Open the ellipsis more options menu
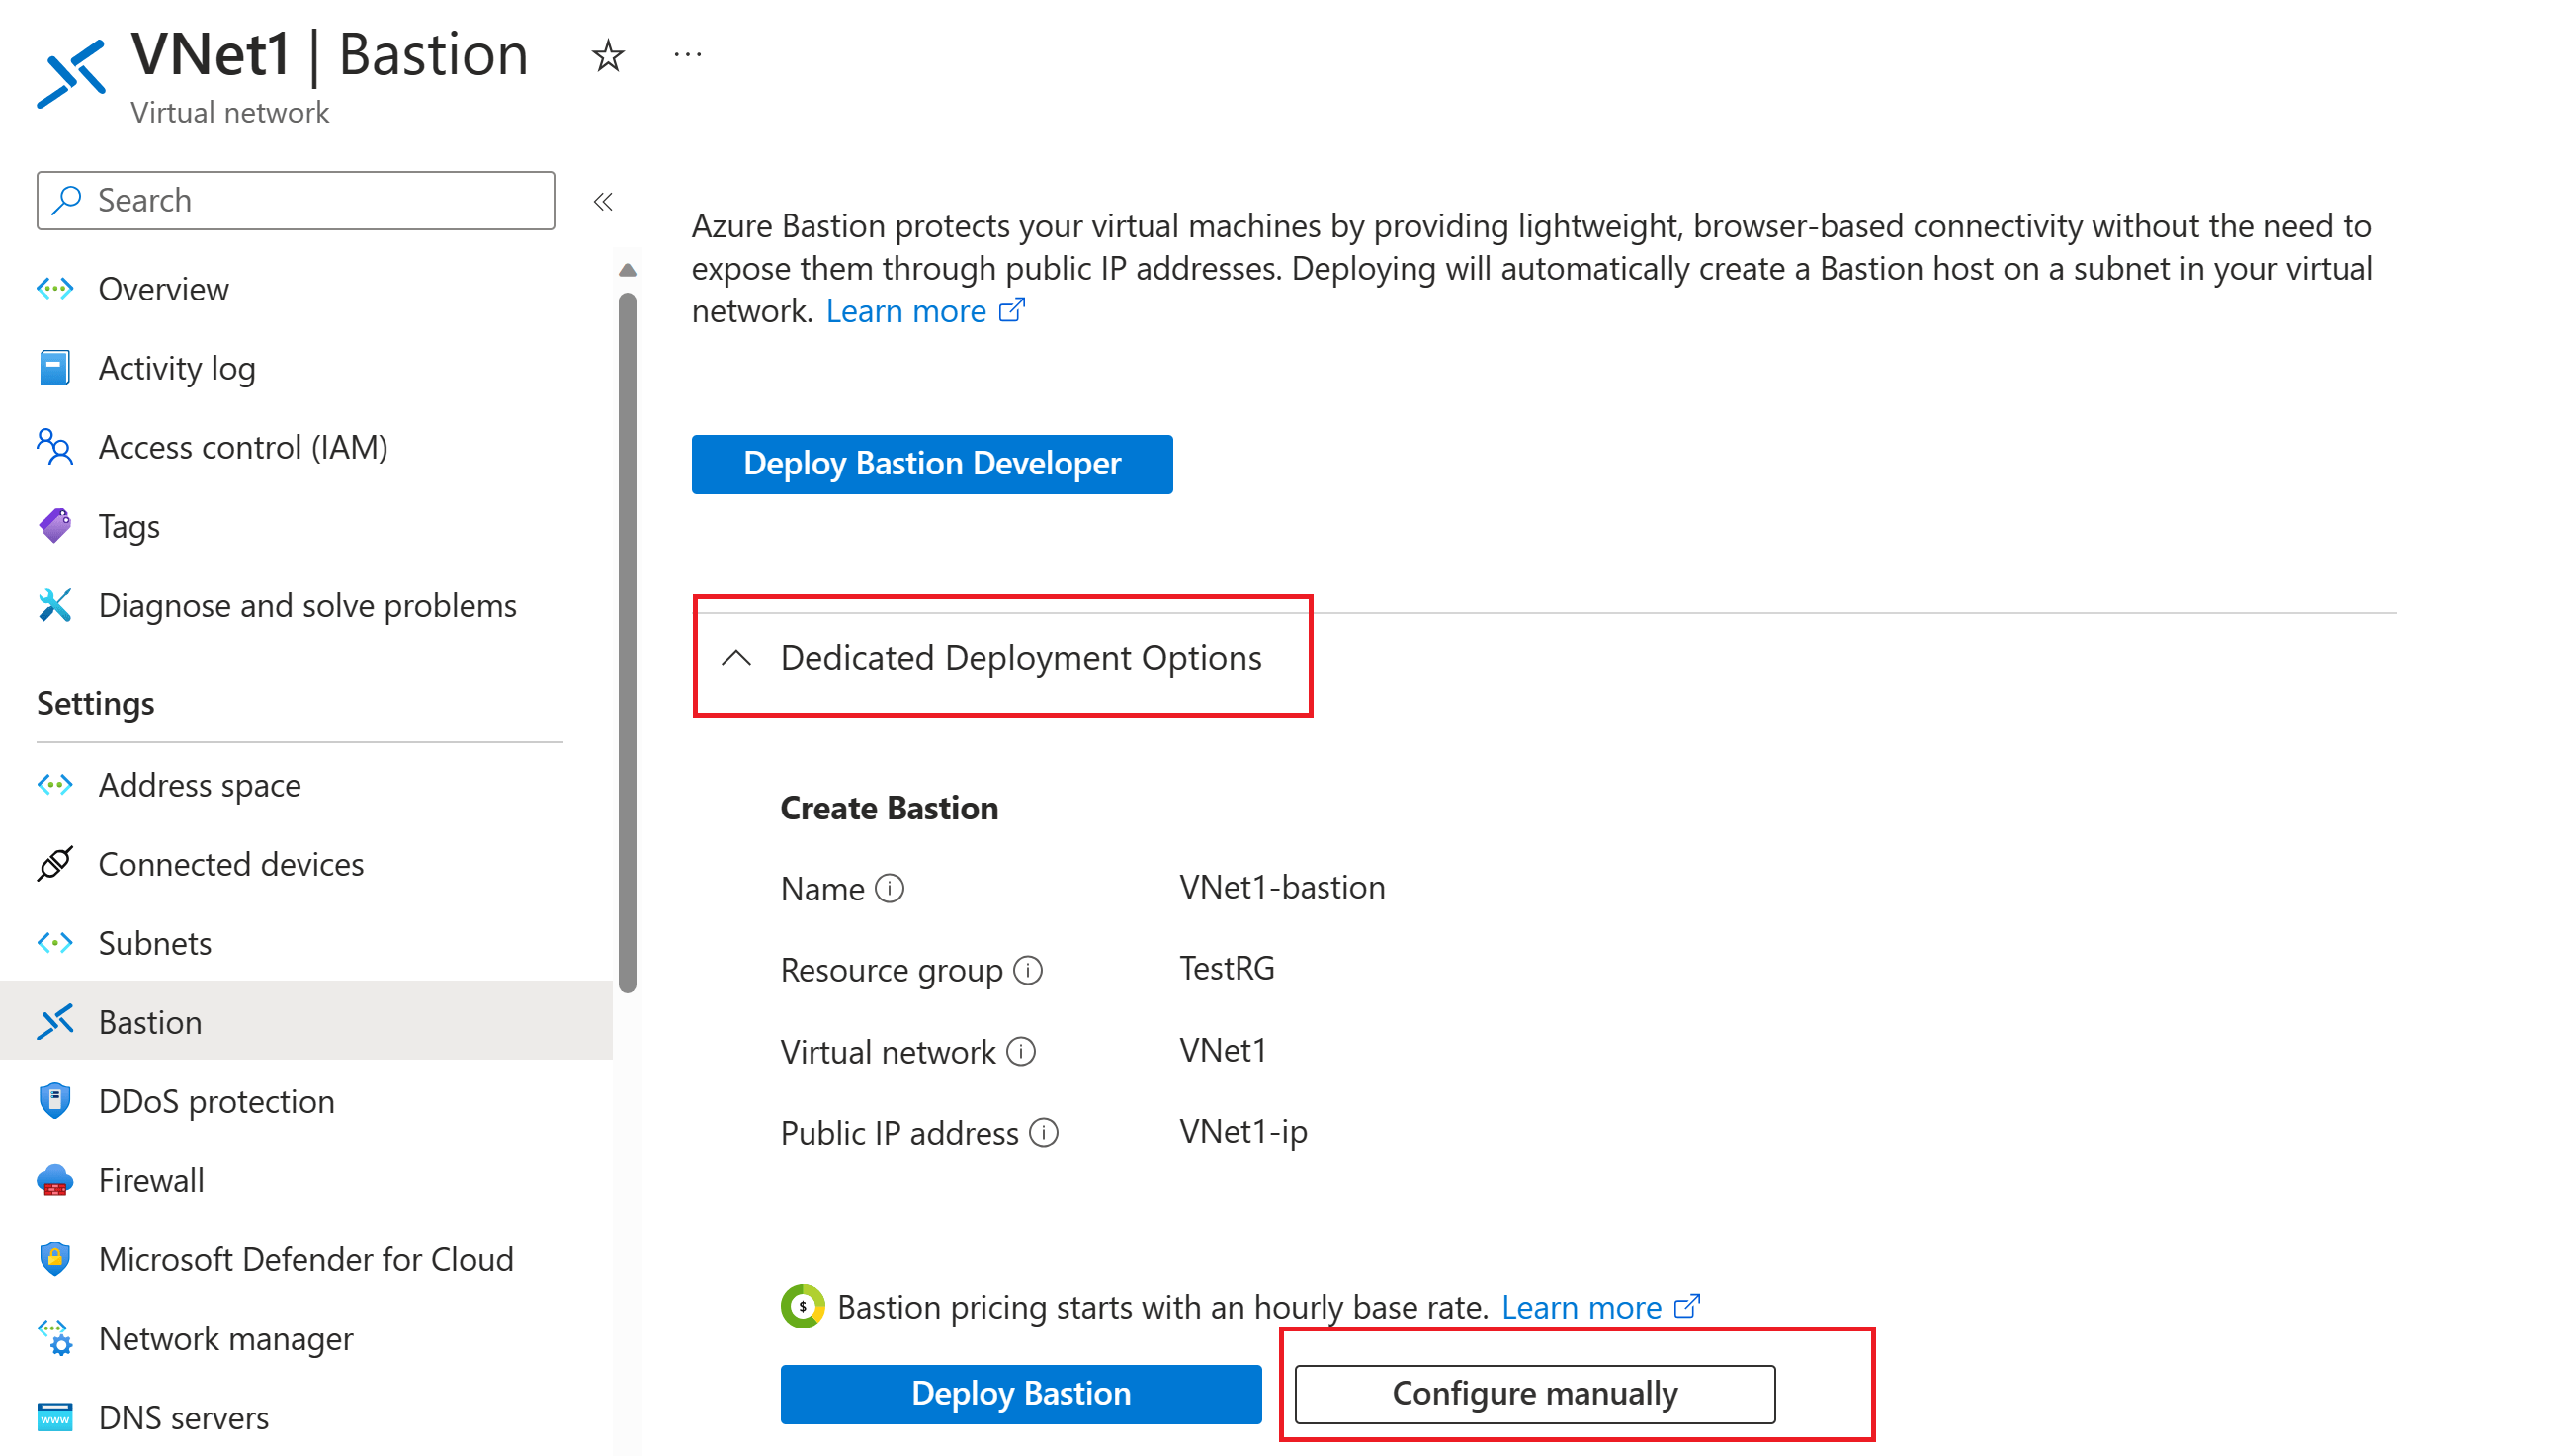 tap(687, 53)
